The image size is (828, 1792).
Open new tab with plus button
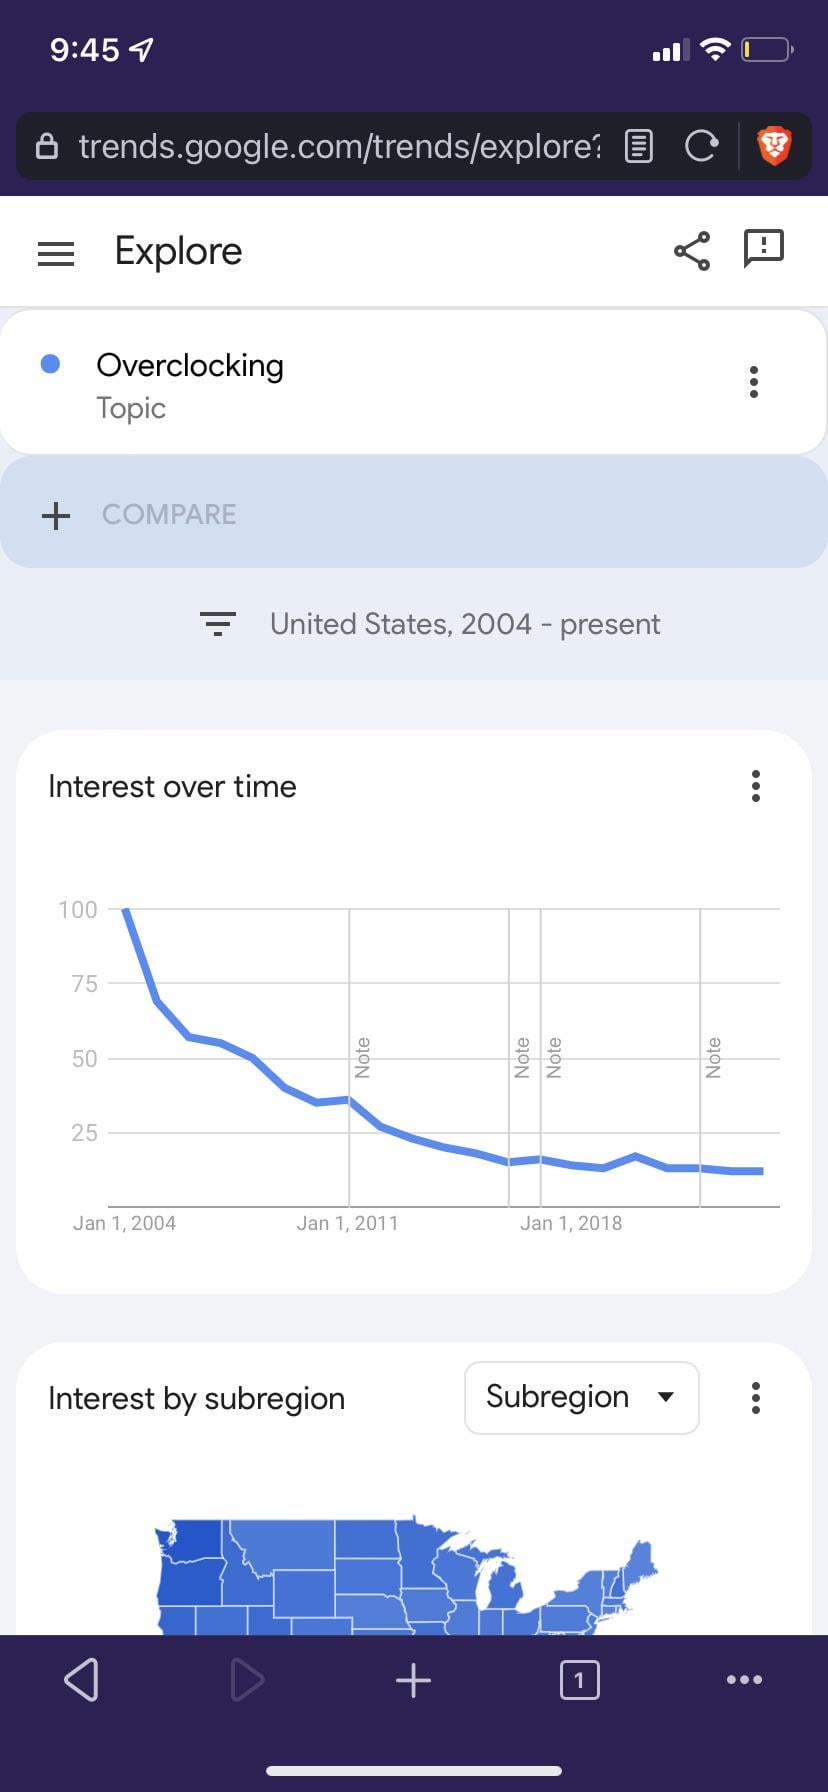click(x=413, y=1680)
